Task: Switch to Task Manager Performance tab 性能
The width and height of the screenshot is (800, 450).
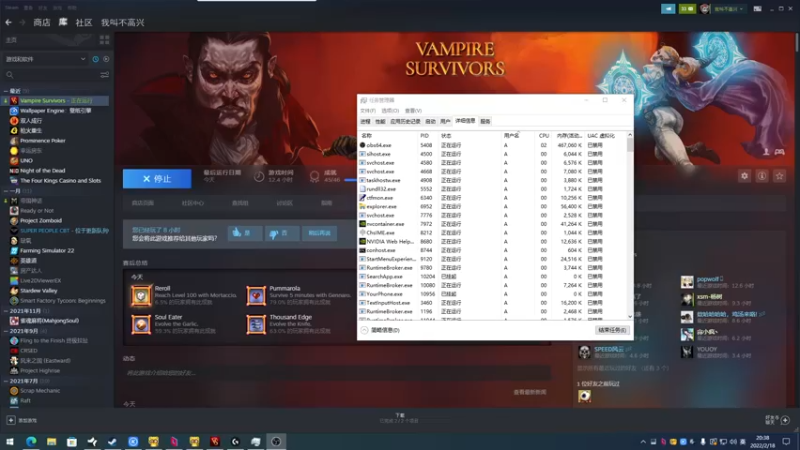Action: [380, 121]
